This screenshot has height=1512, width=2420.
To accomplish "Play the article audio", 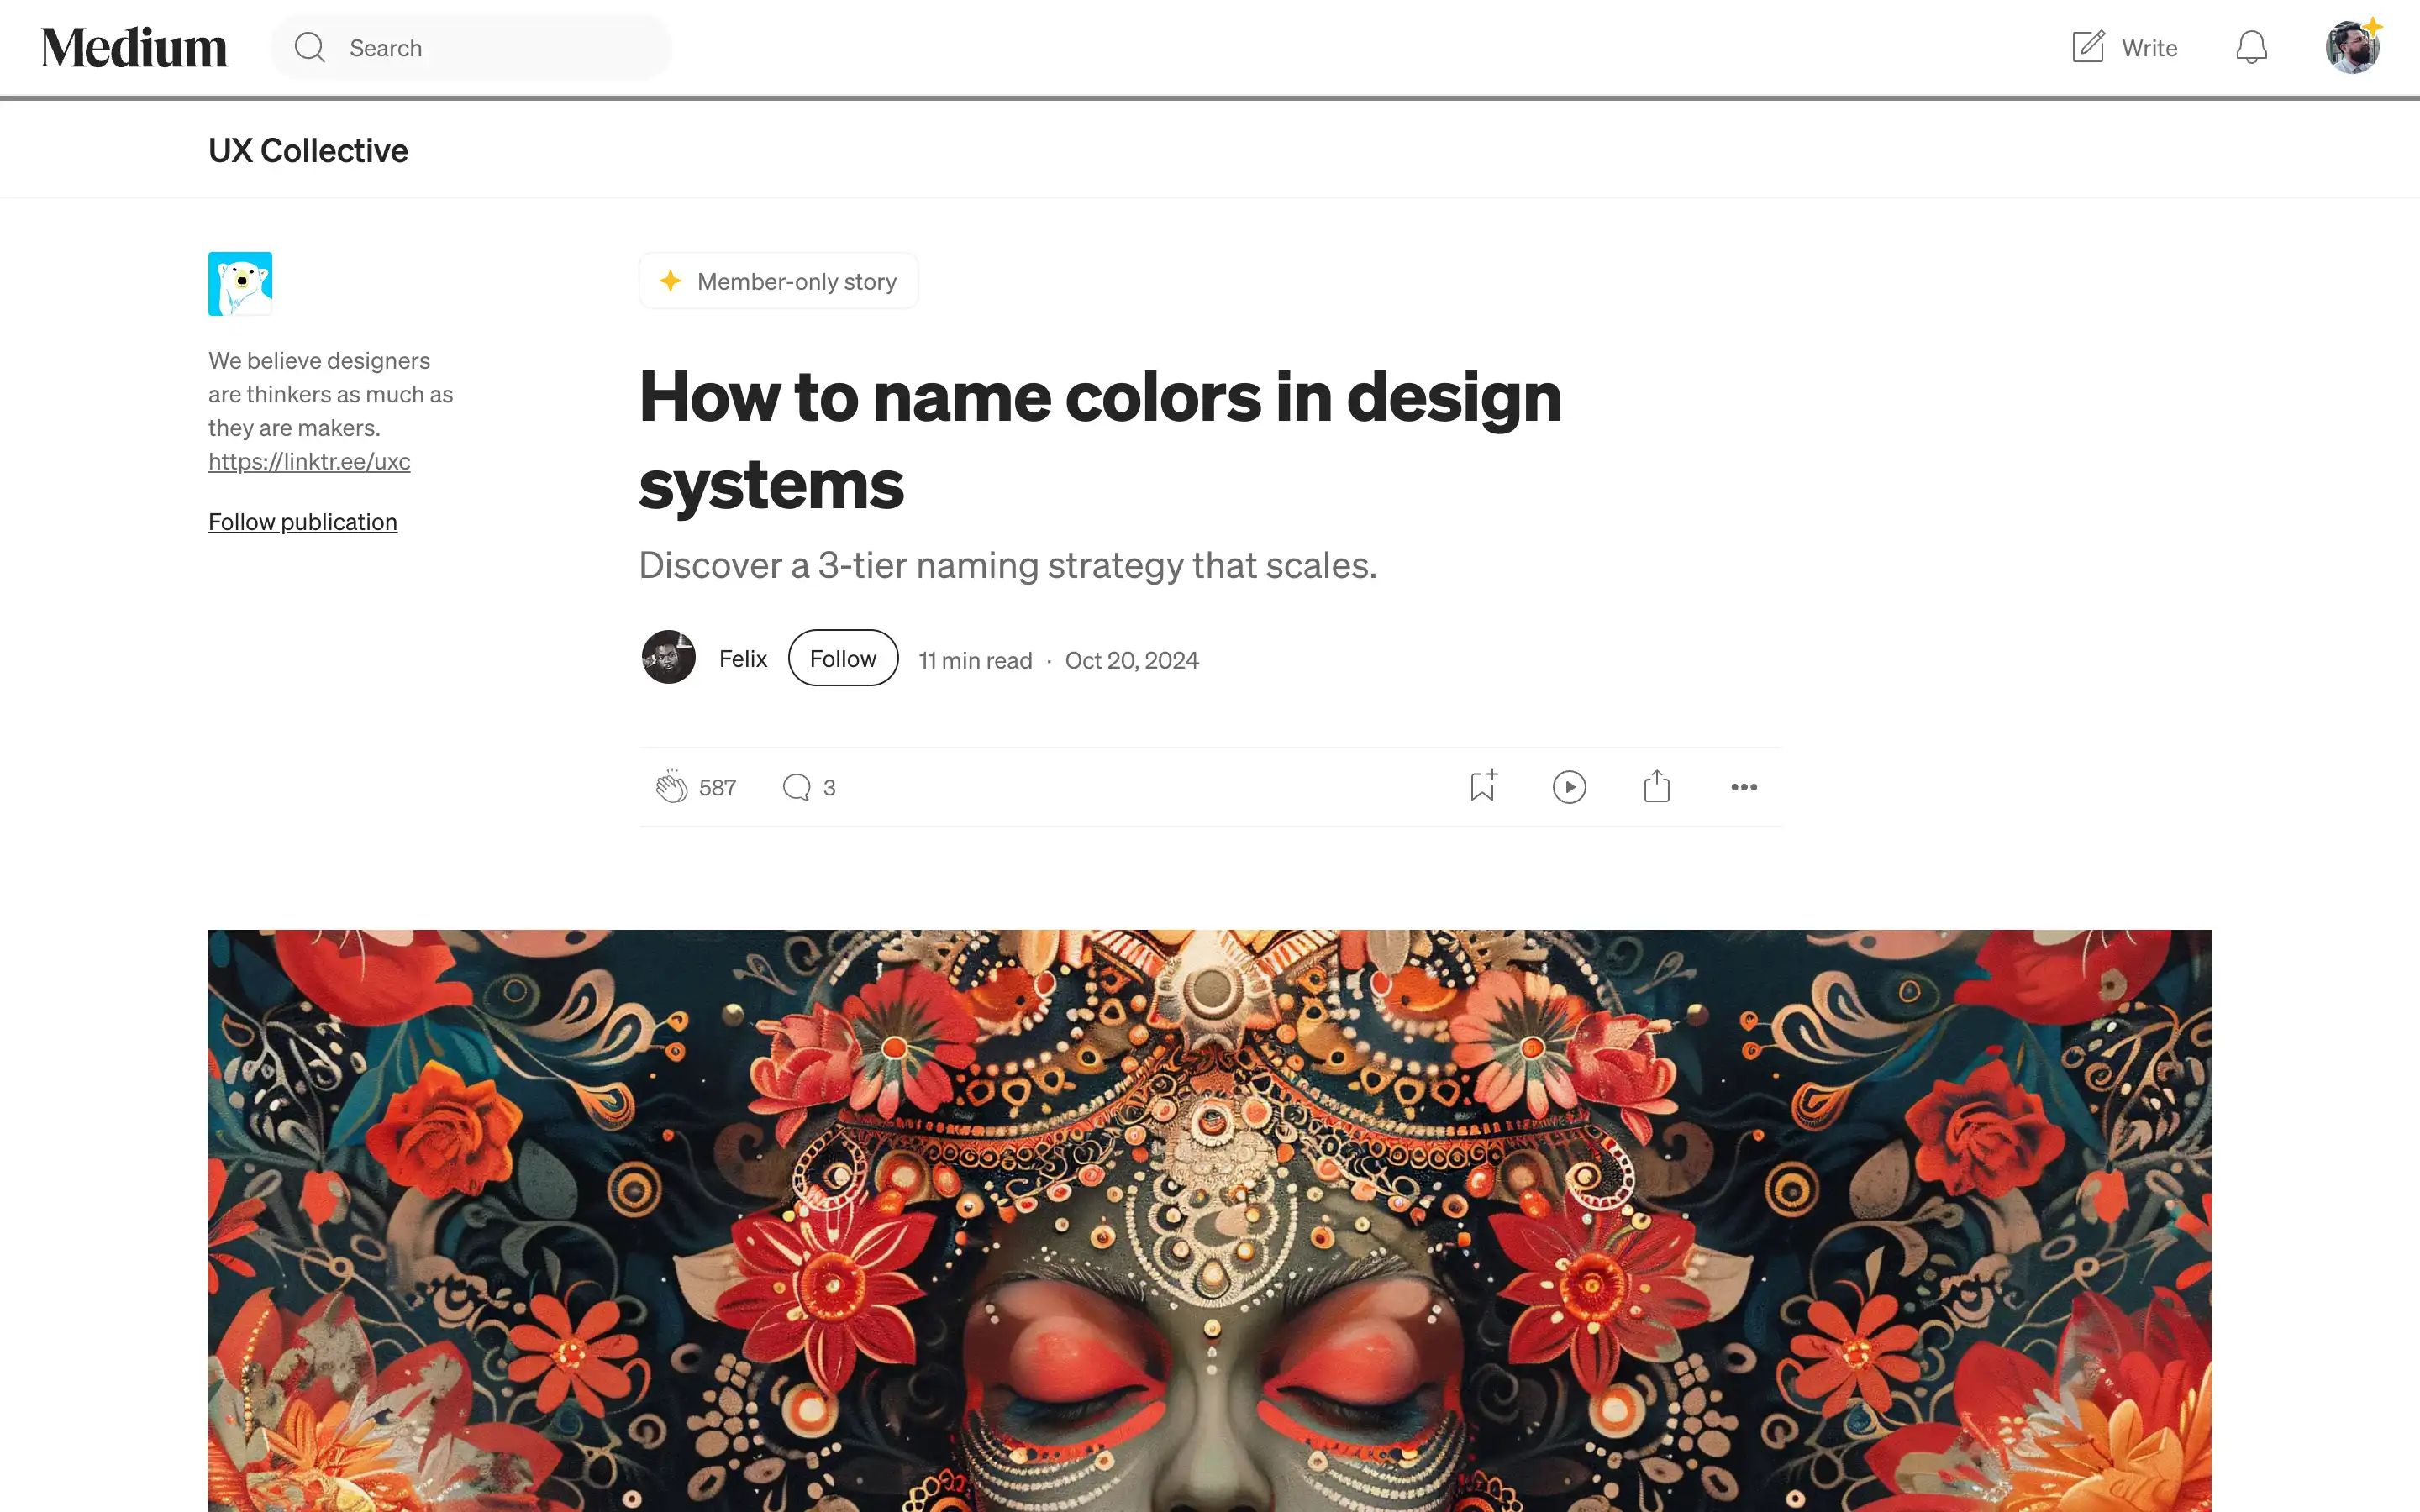I will 1569,787.
